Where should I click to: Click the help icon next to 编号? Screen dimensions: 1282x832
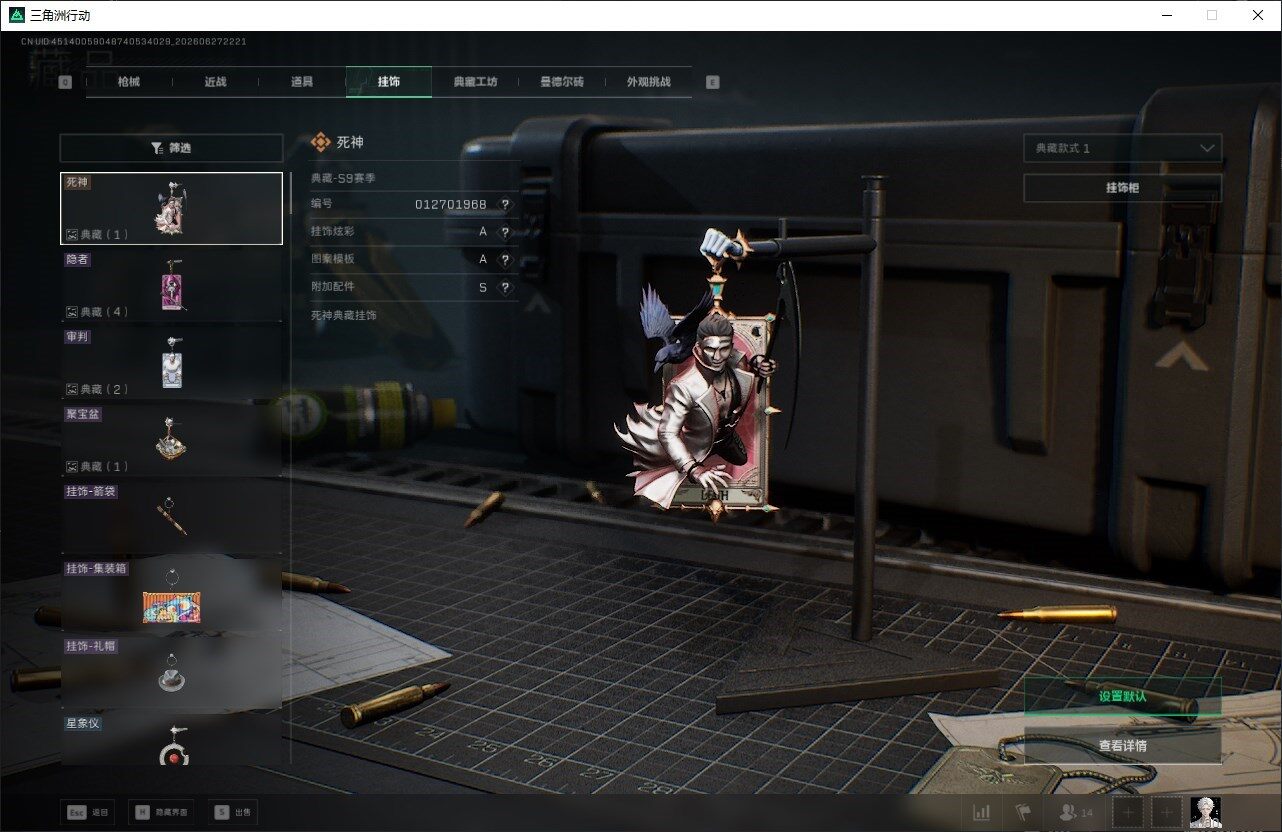click(505, 204)
